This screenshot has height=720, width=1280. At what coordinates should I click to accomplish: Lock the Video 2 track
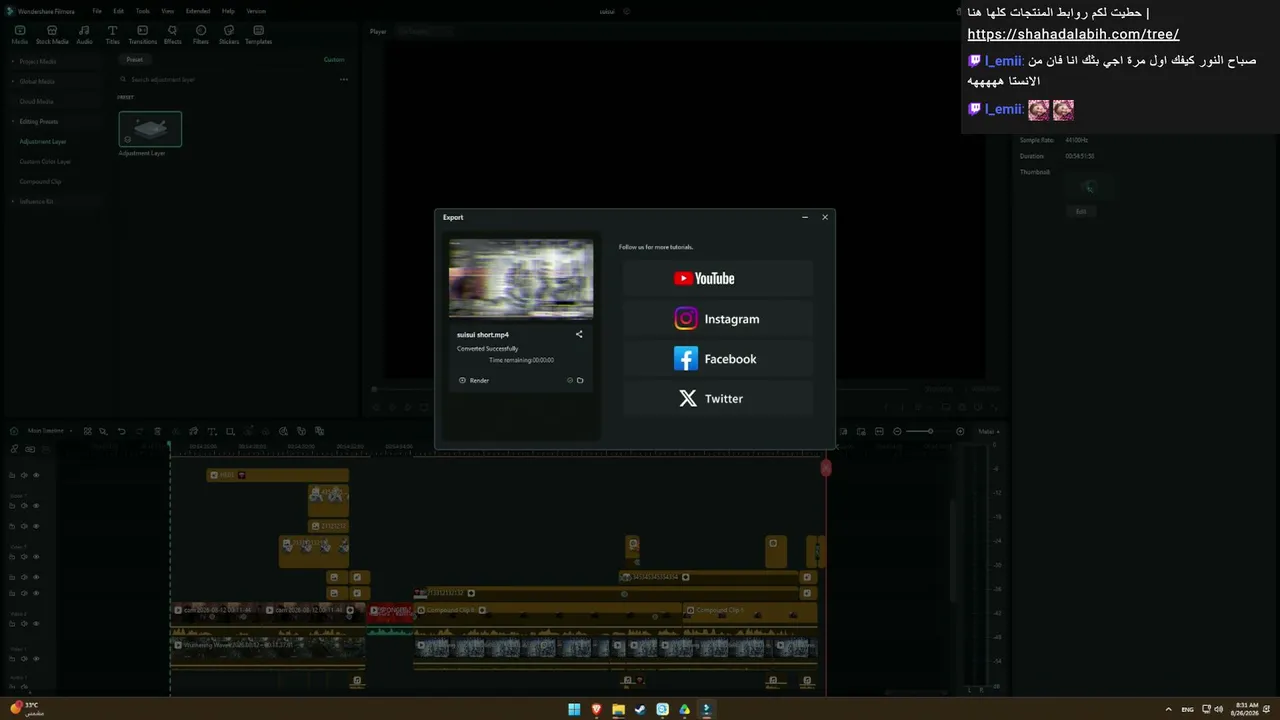(x=12, y=624)
